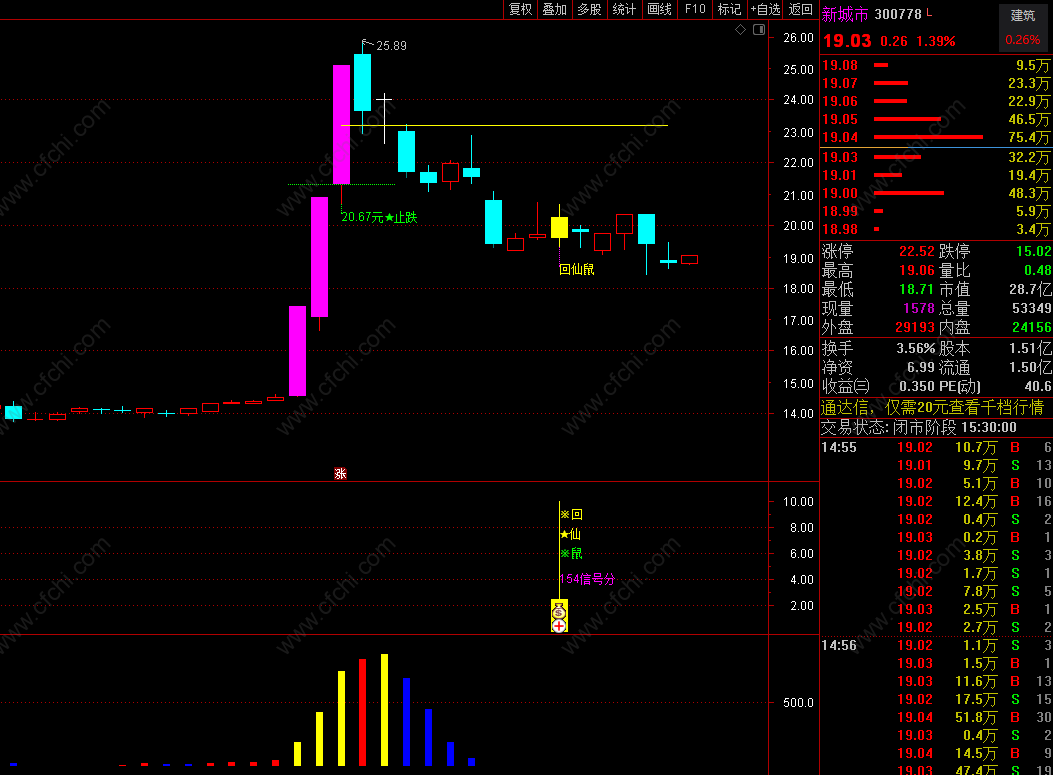Screen dimensions: 1053x775
Task: Select bid price 19.00 order row
Action: click(936, 193)
